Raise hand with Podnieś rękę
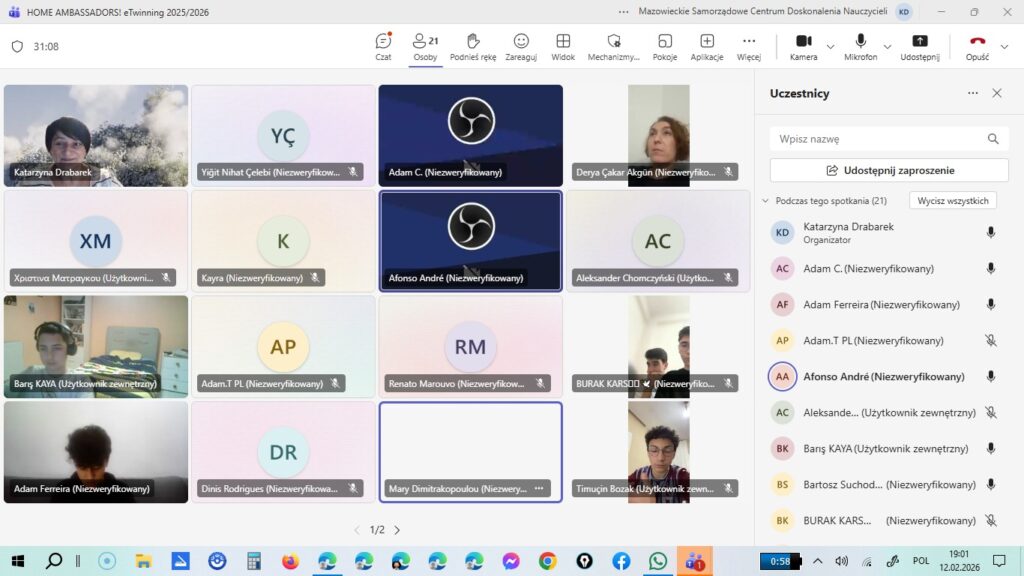Image resolution: width=1024 pixels, height=576 pixels. coord(473,47)
